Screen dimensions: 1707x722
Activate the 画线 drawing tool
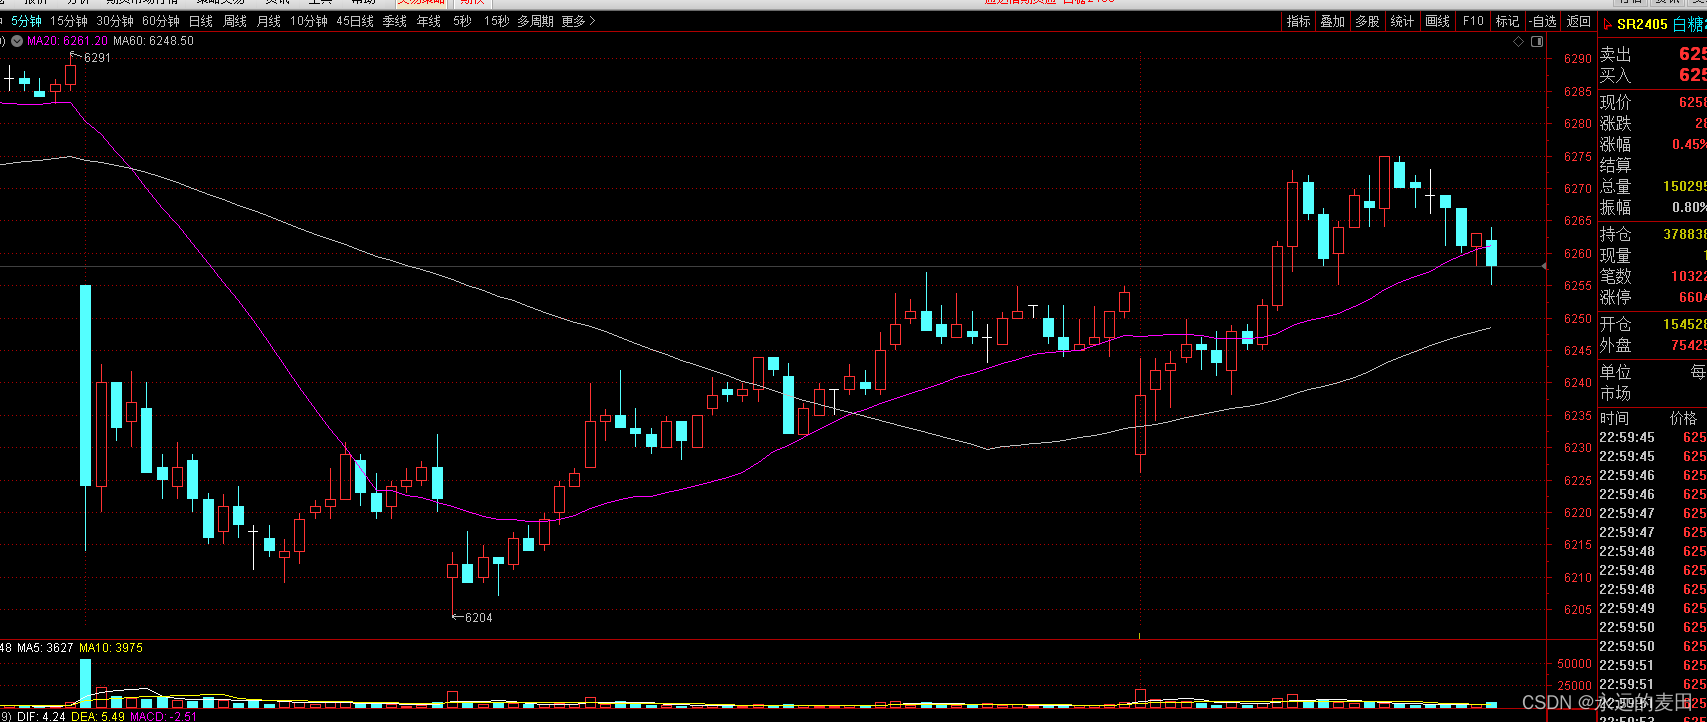1437,21
